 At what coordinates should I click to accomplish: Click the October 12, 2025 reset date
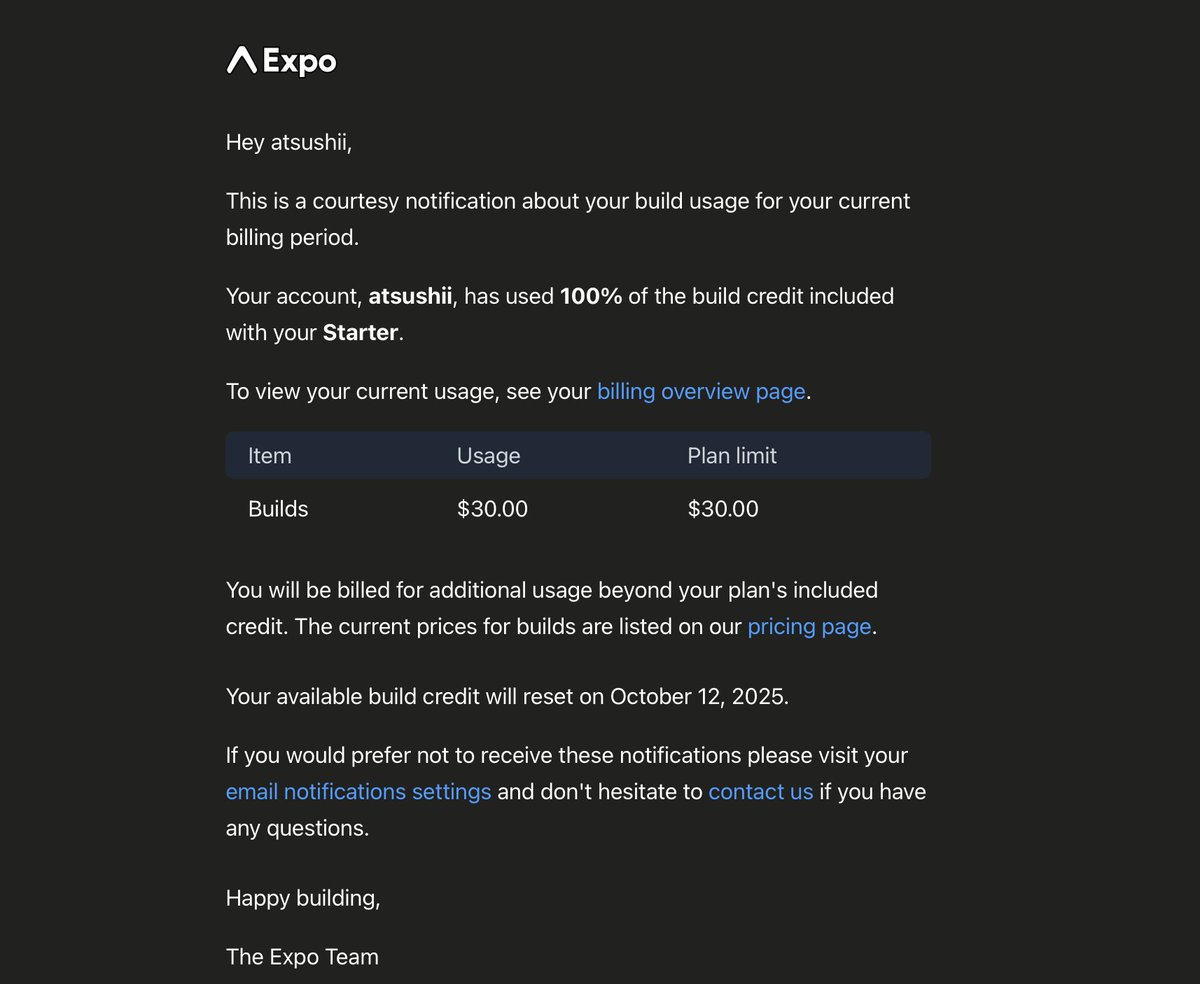tap(698, 696)
